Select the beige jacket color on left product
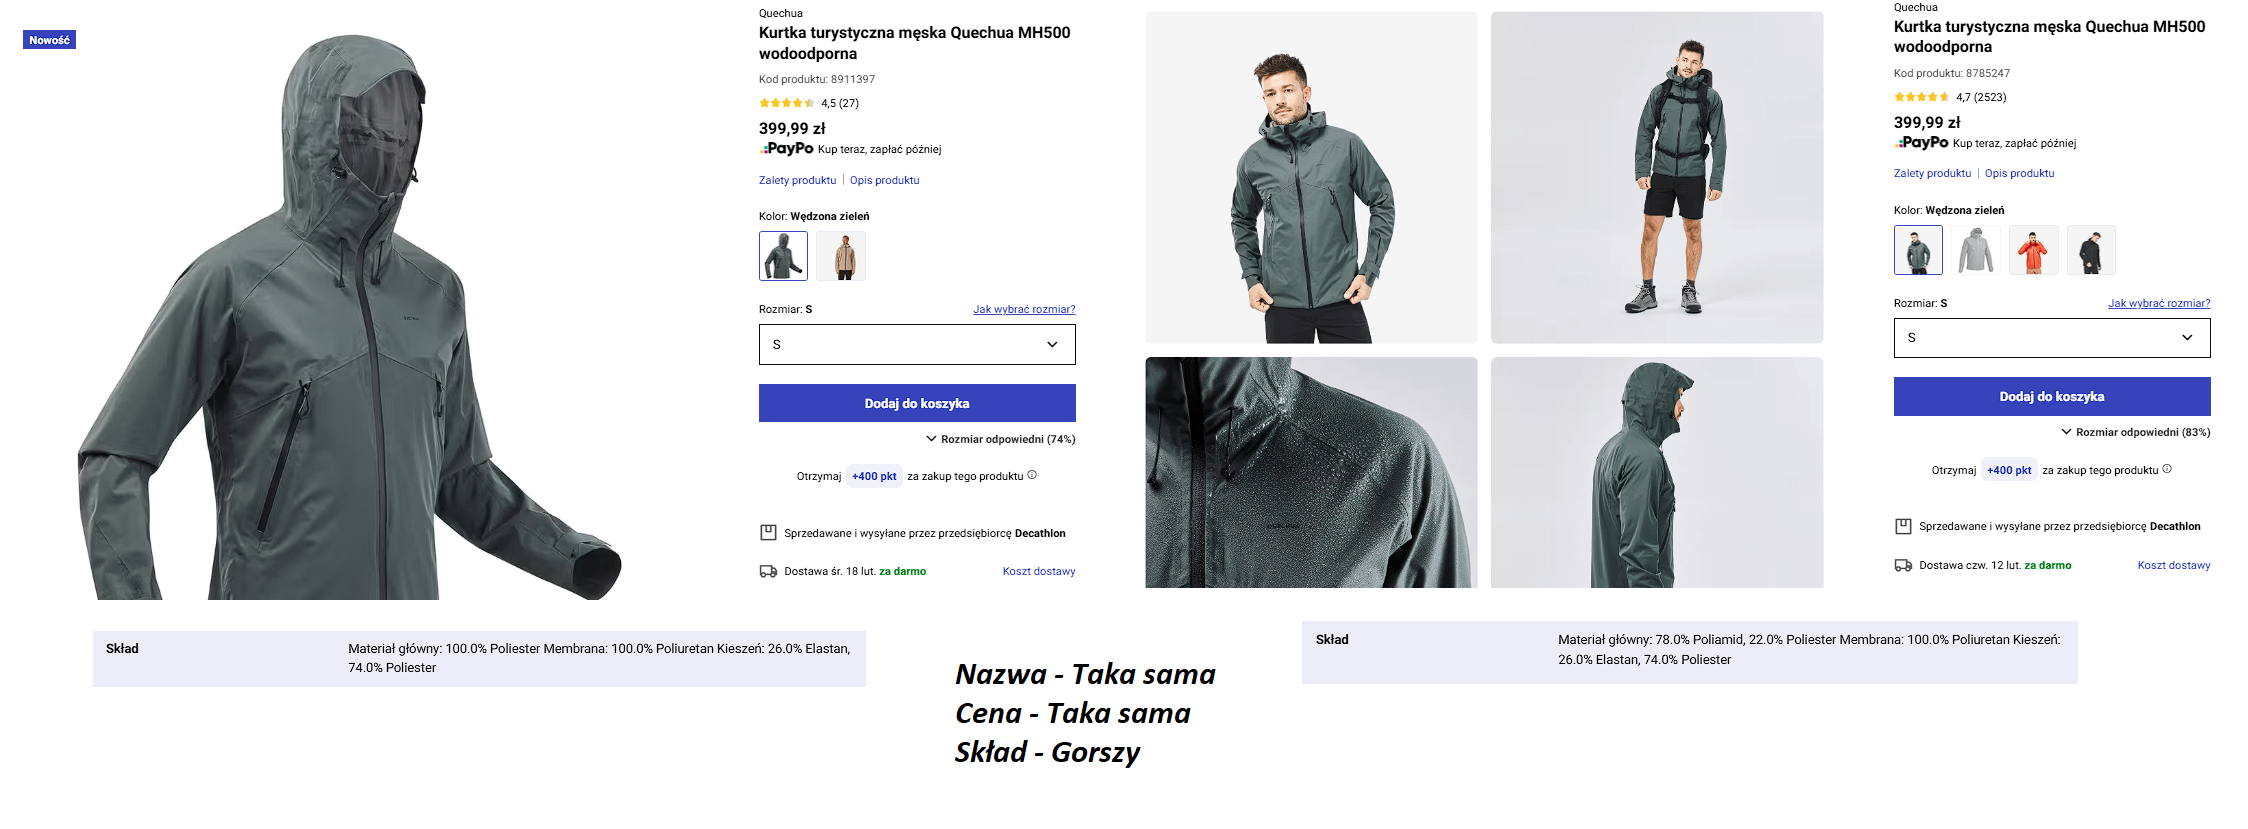This screenshot has height=829, width=2248. click(x=841, y=256)
